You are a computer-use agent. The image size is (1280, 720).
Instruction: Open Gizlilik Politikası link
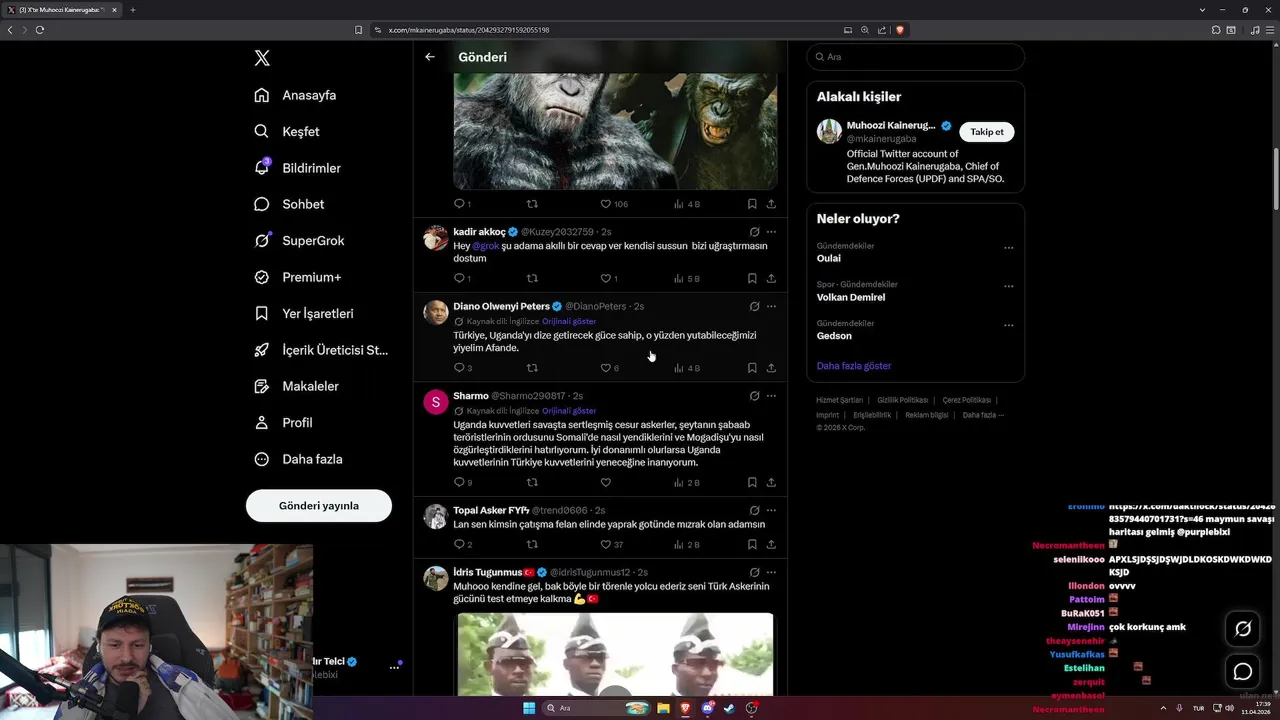[x=902, y=400]
